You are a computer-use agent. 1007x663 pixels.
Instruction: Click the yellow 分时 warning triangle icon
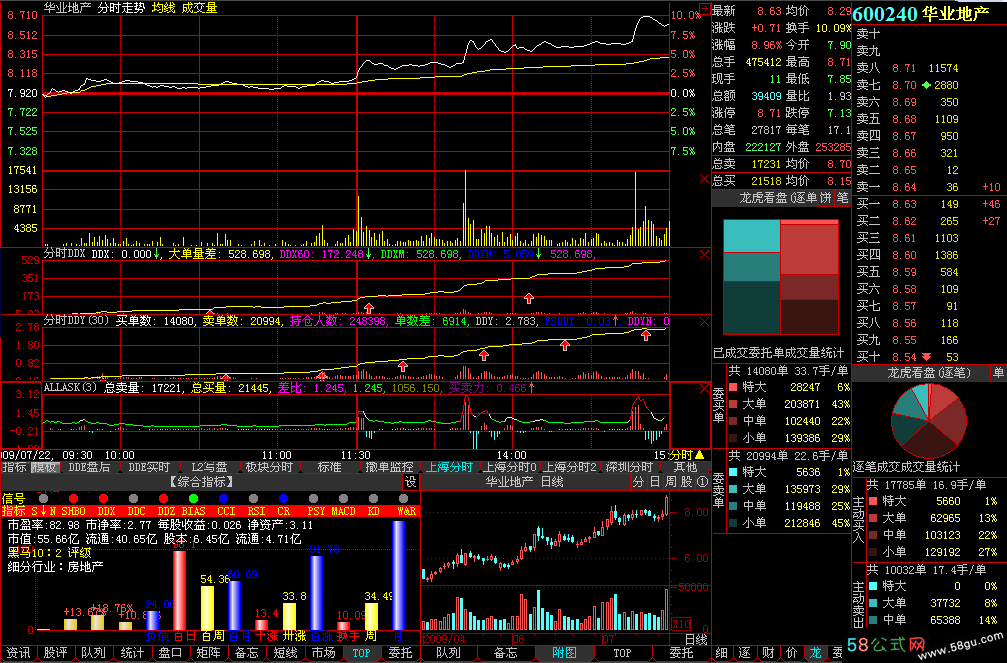tap(699, 455)
